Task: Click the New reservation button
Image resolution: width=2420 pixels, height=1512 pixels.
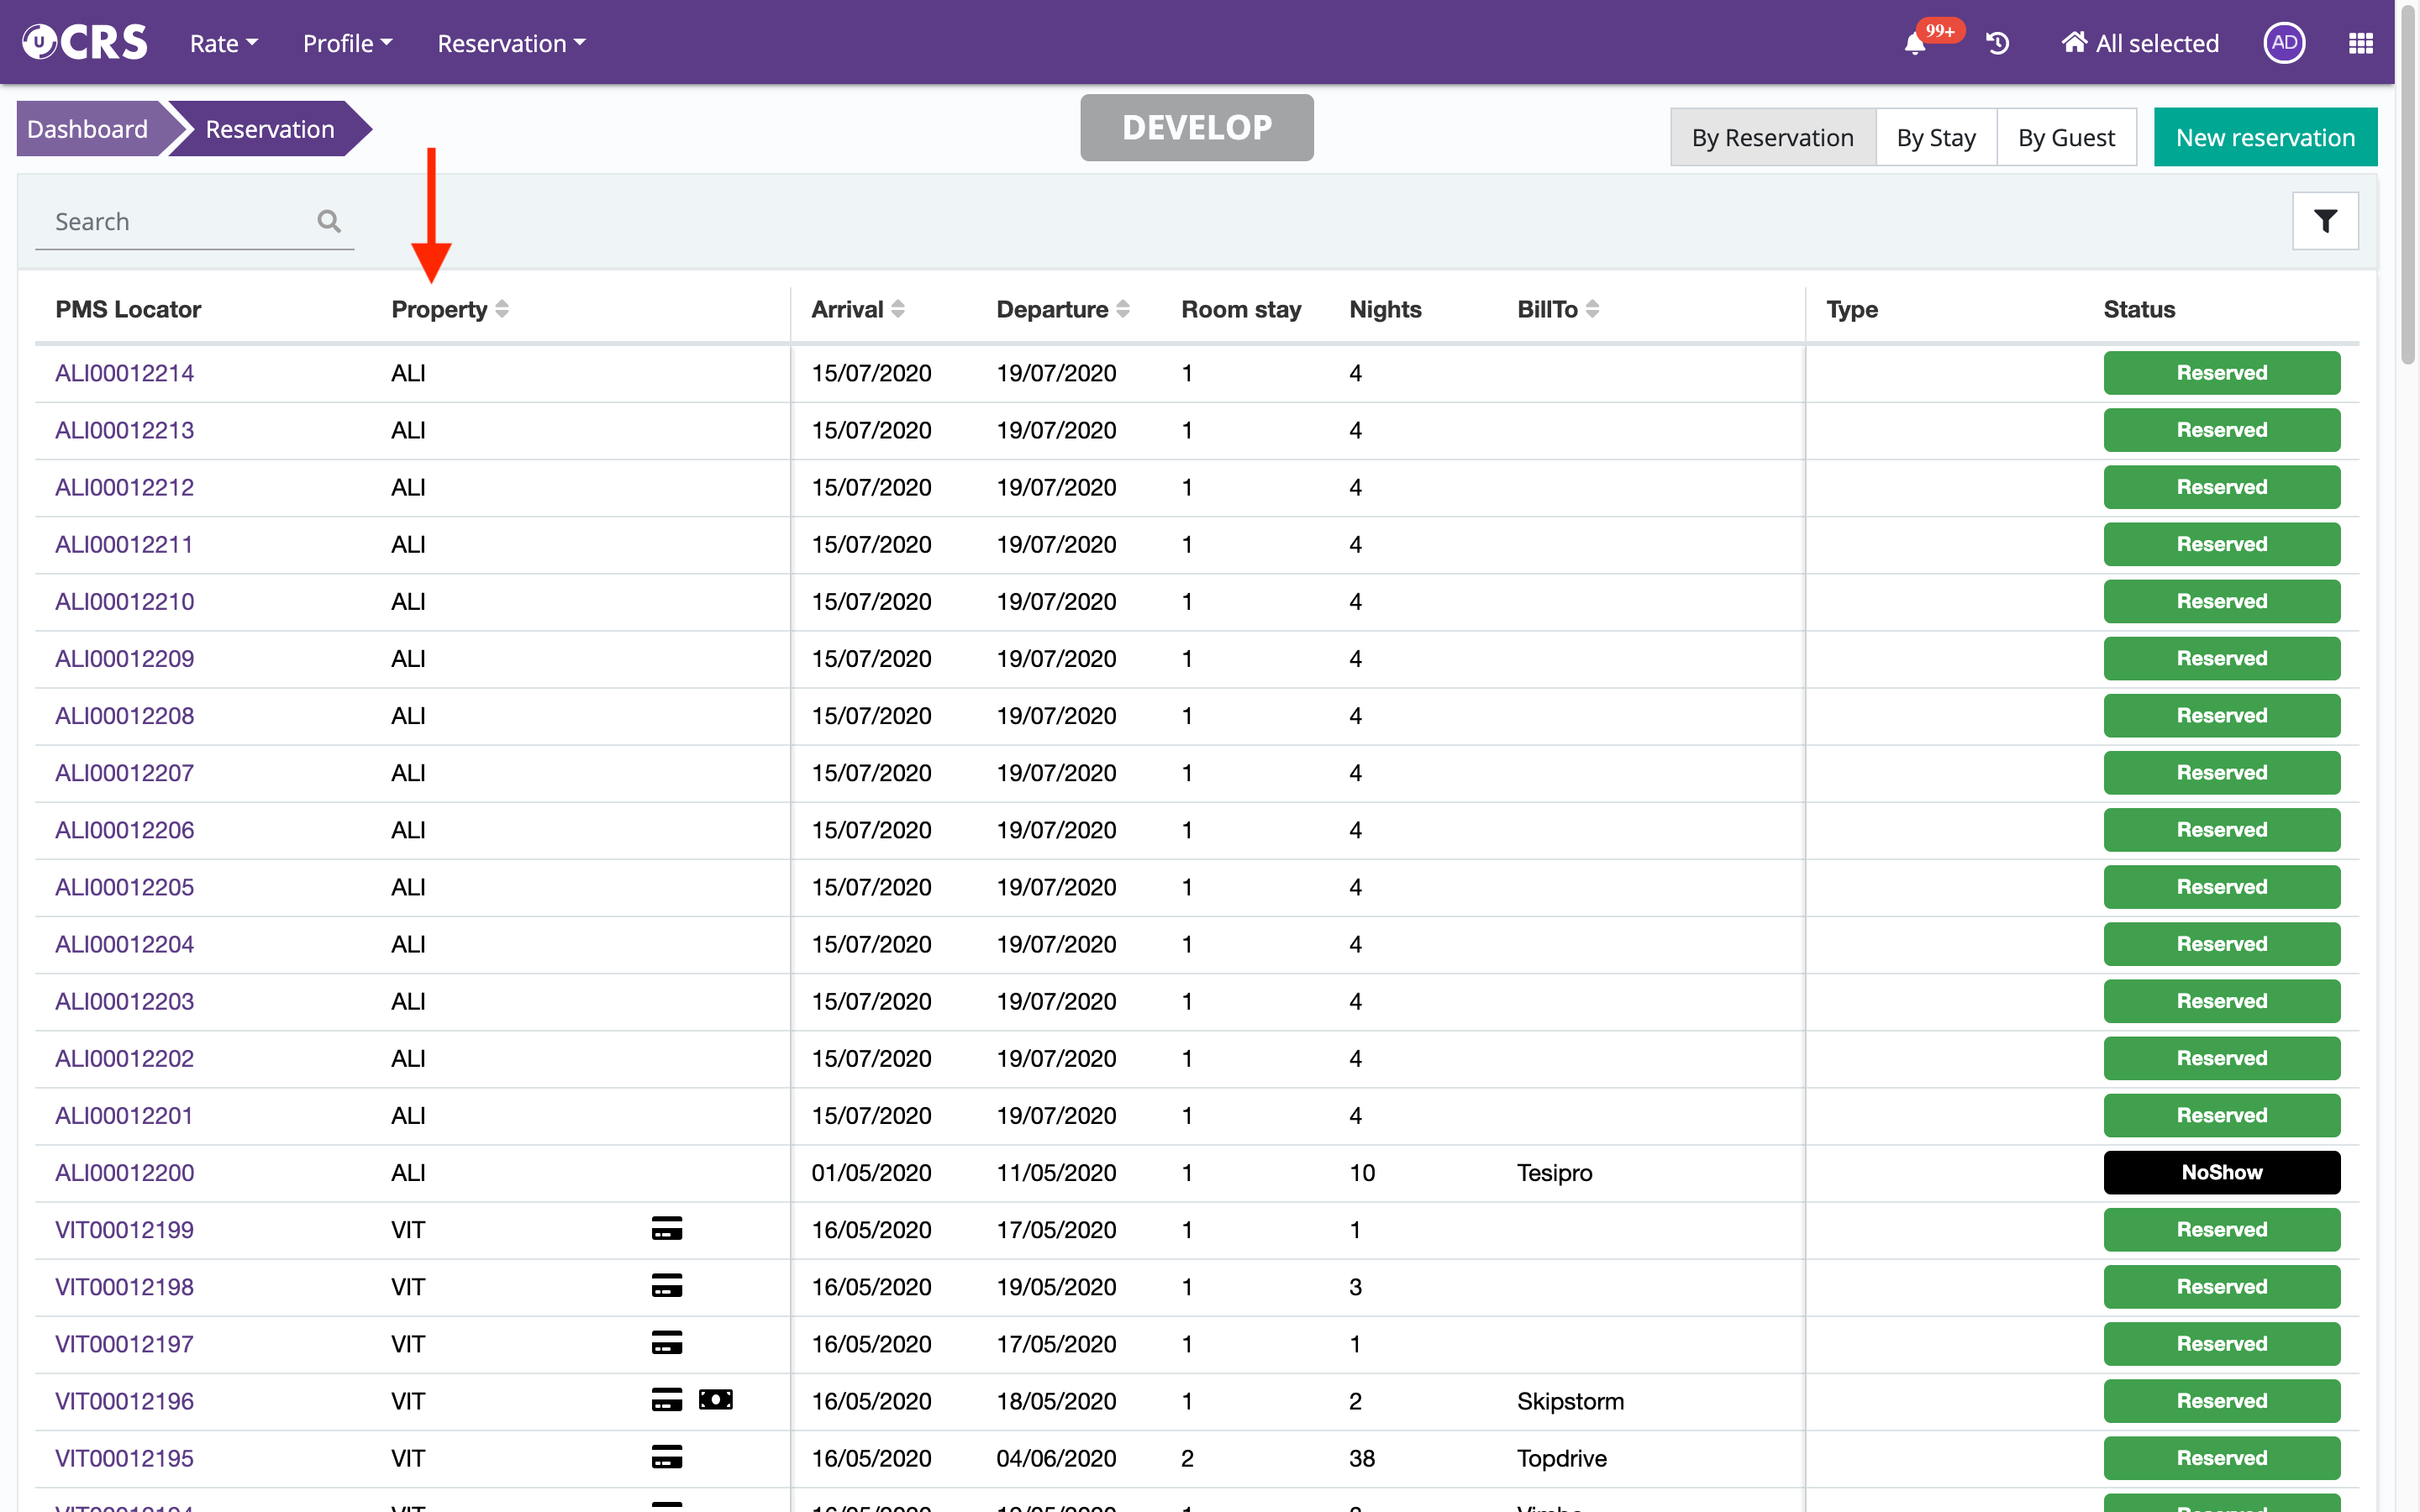Action: pos(2265,138)
